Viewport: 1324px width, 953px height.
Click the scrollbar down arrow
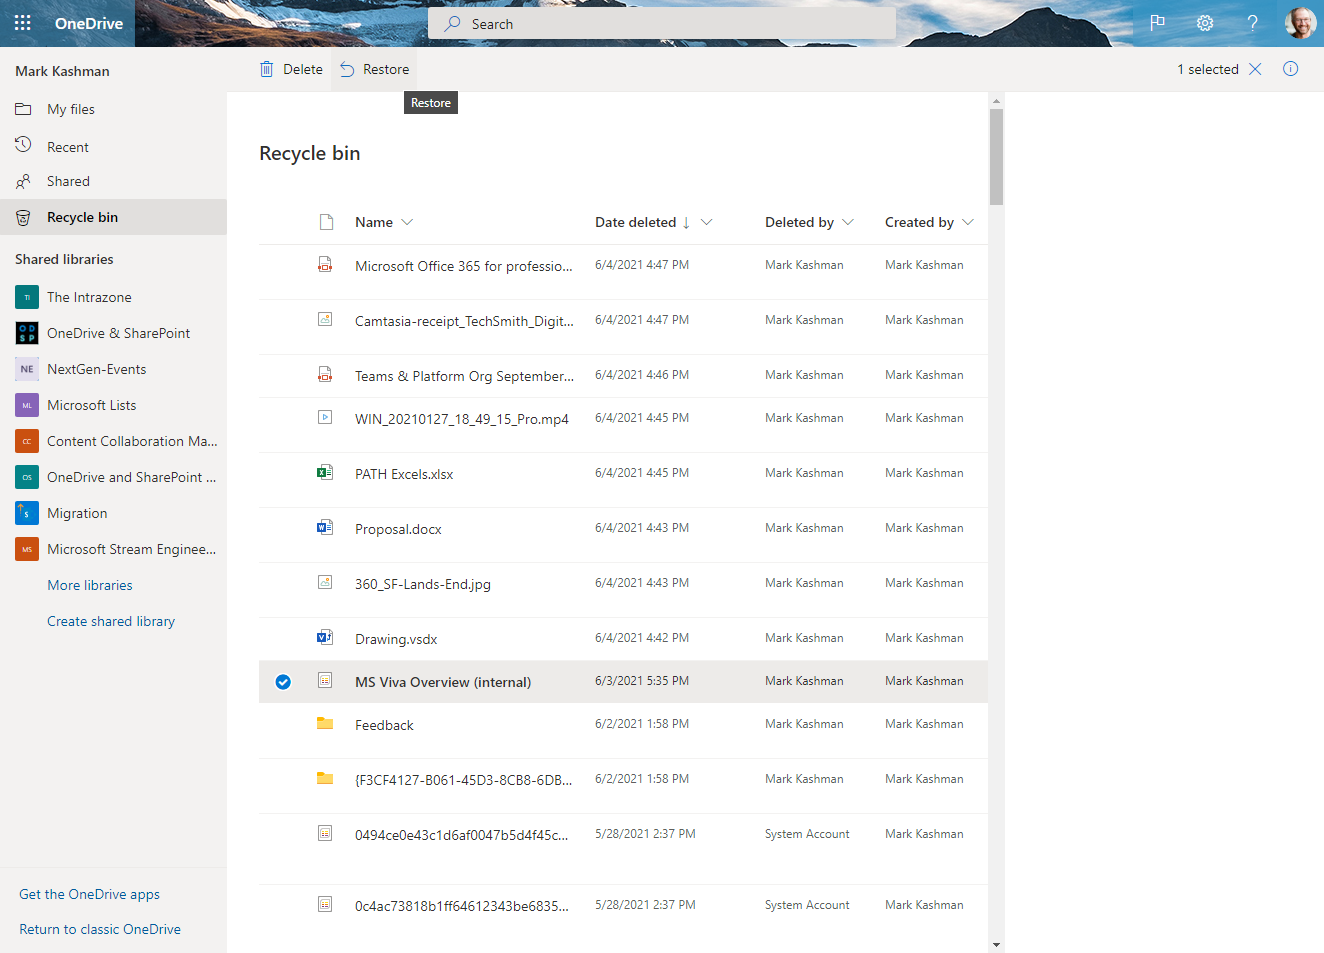(x=996, y=945)
